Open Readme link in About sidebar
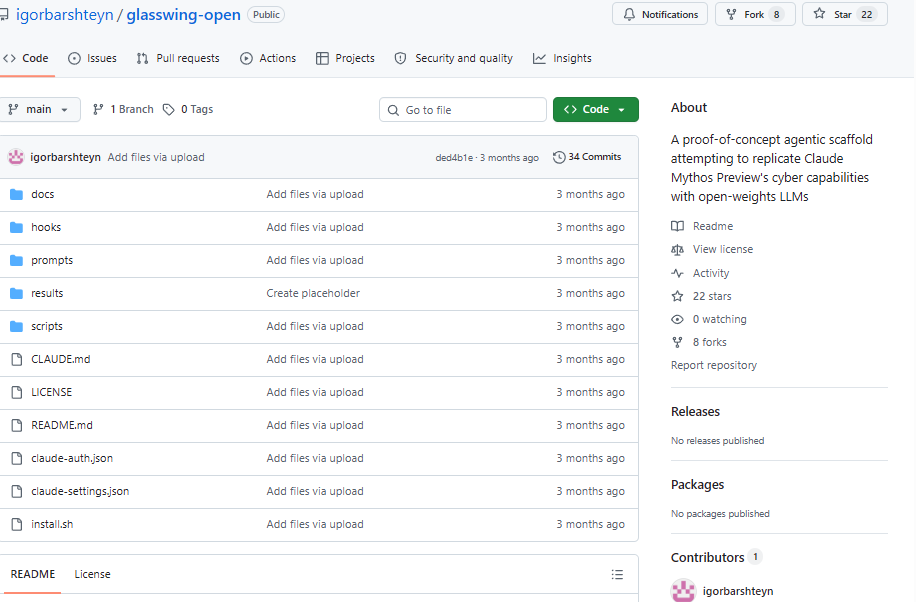The image size is (916, 602). (702, 226)
